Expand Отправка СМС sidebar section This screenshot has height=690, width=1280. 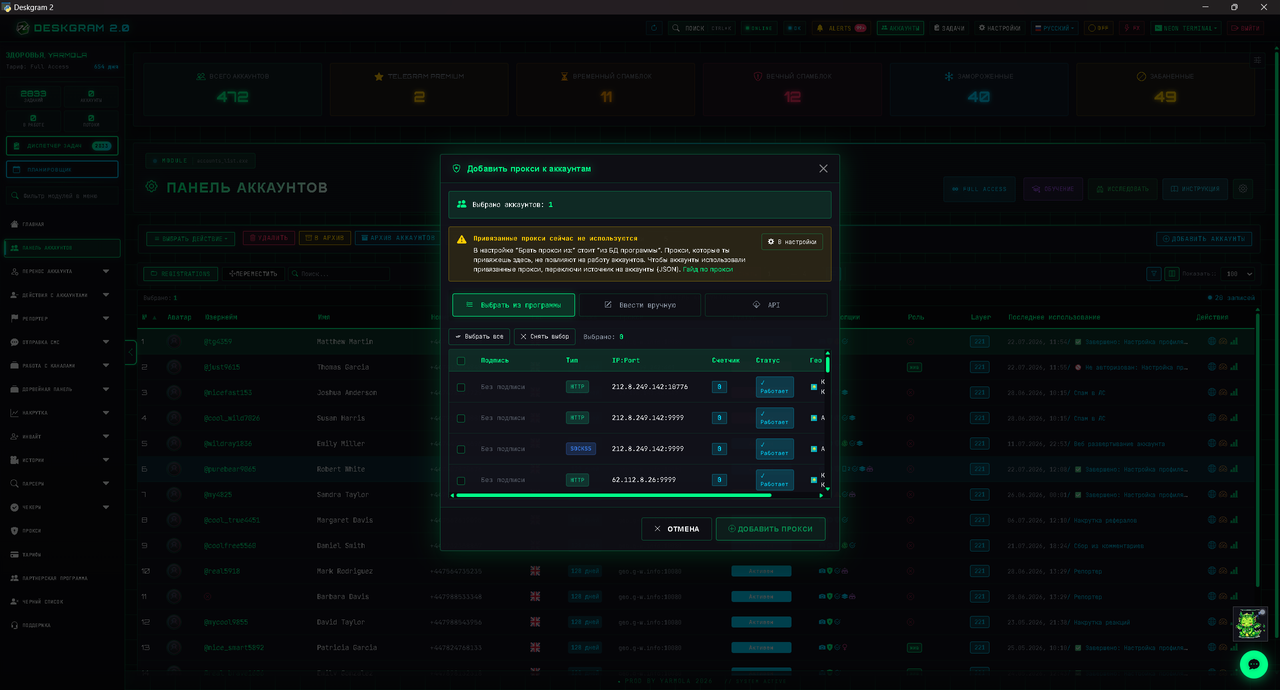point(62,342)
